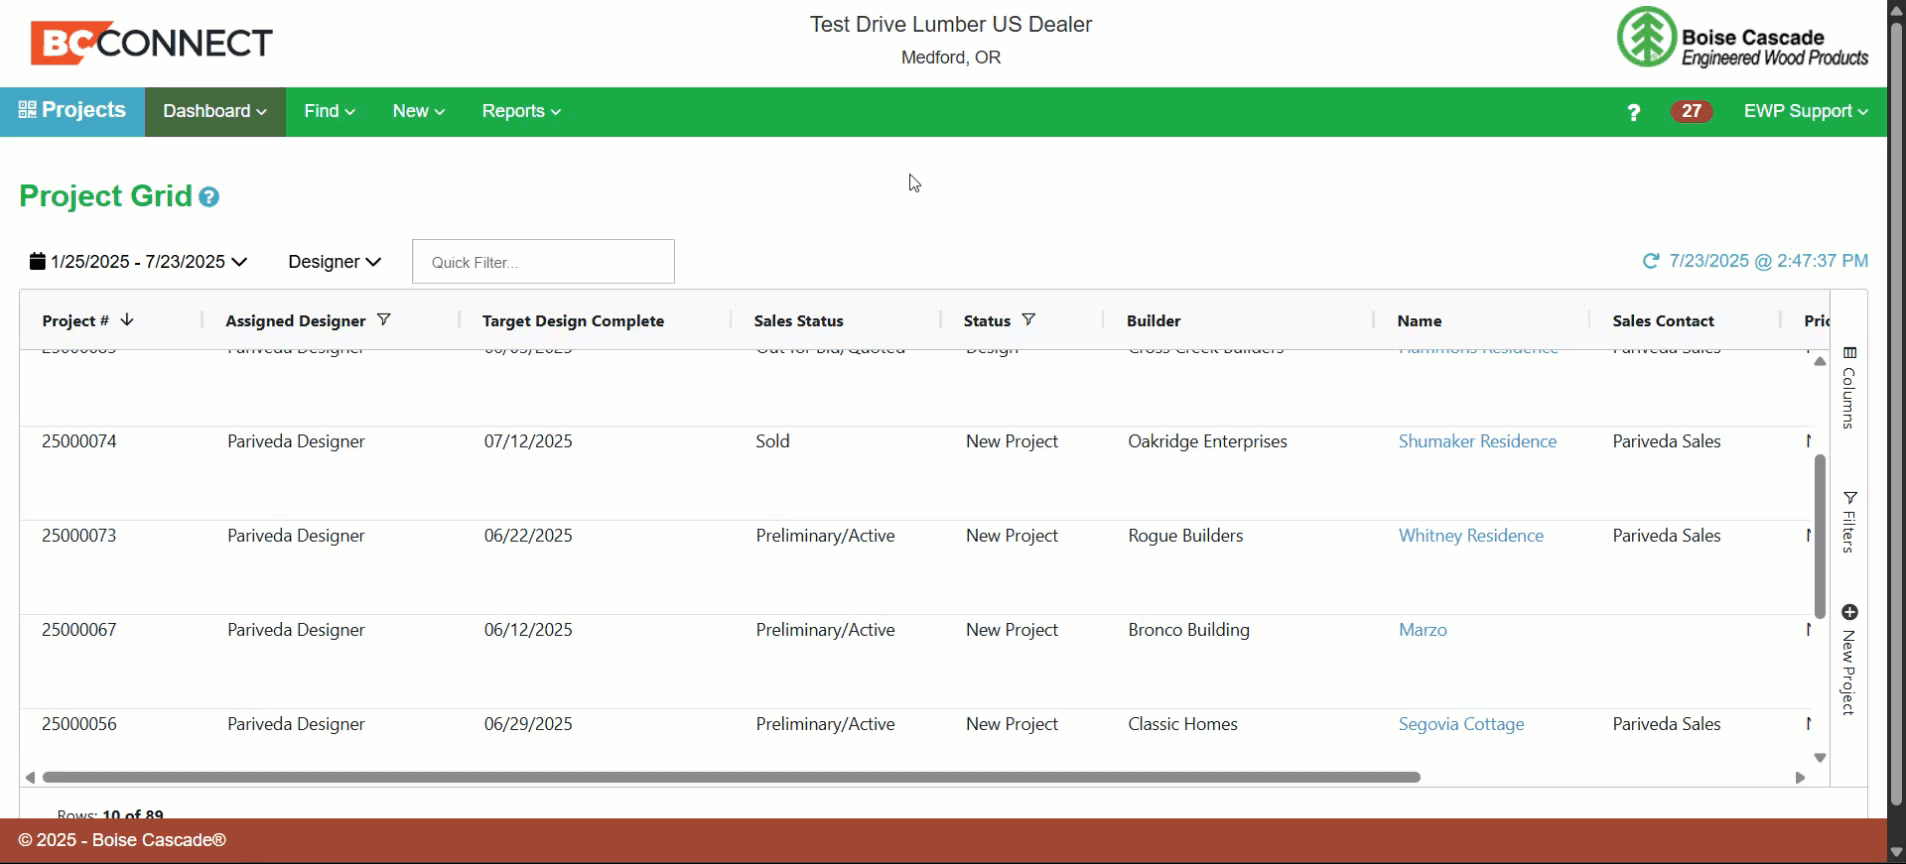Click the Test Drive Lumber US Dealer title

pos(950,24)
